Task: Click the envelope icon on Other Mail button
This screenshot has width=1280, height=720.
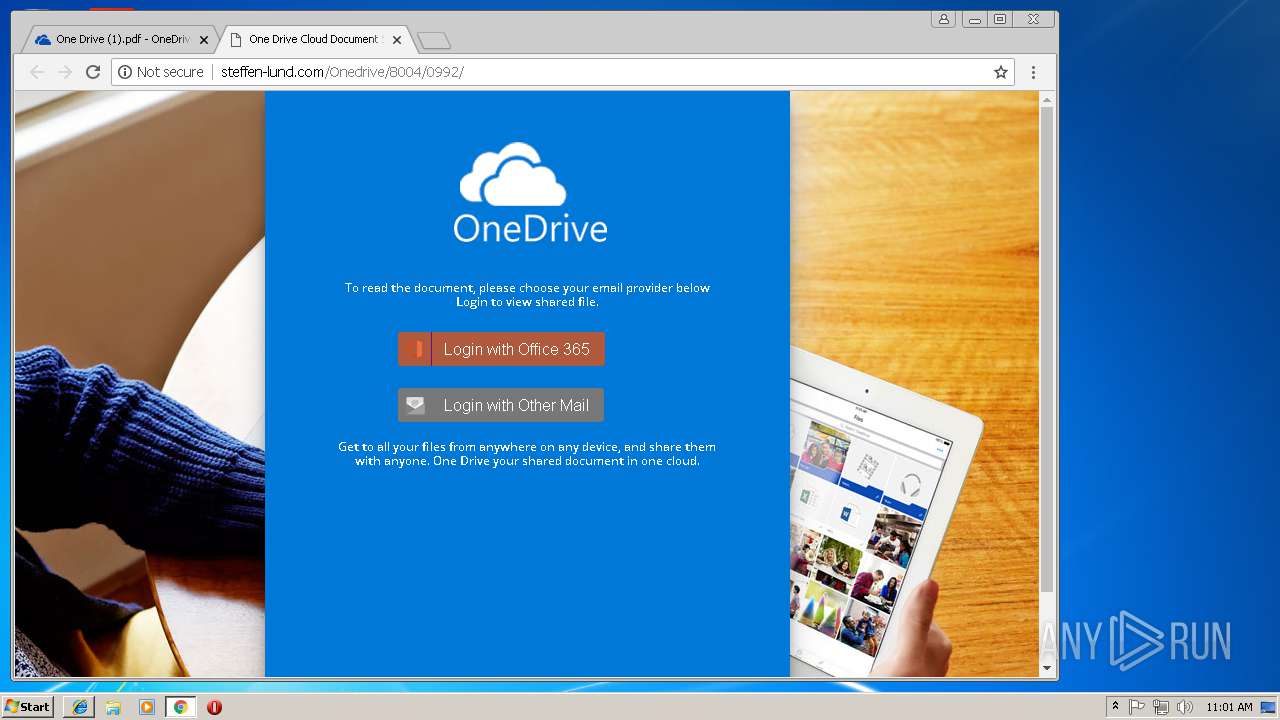Action: 415,405
